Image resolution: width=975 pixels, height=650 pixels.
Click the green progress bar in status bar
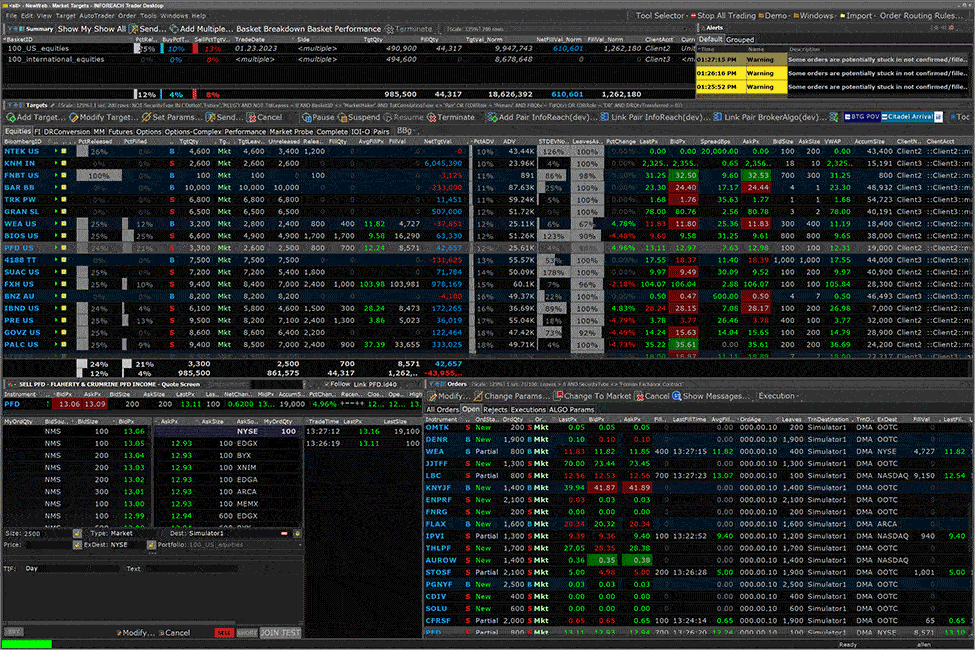pos(26,643)
